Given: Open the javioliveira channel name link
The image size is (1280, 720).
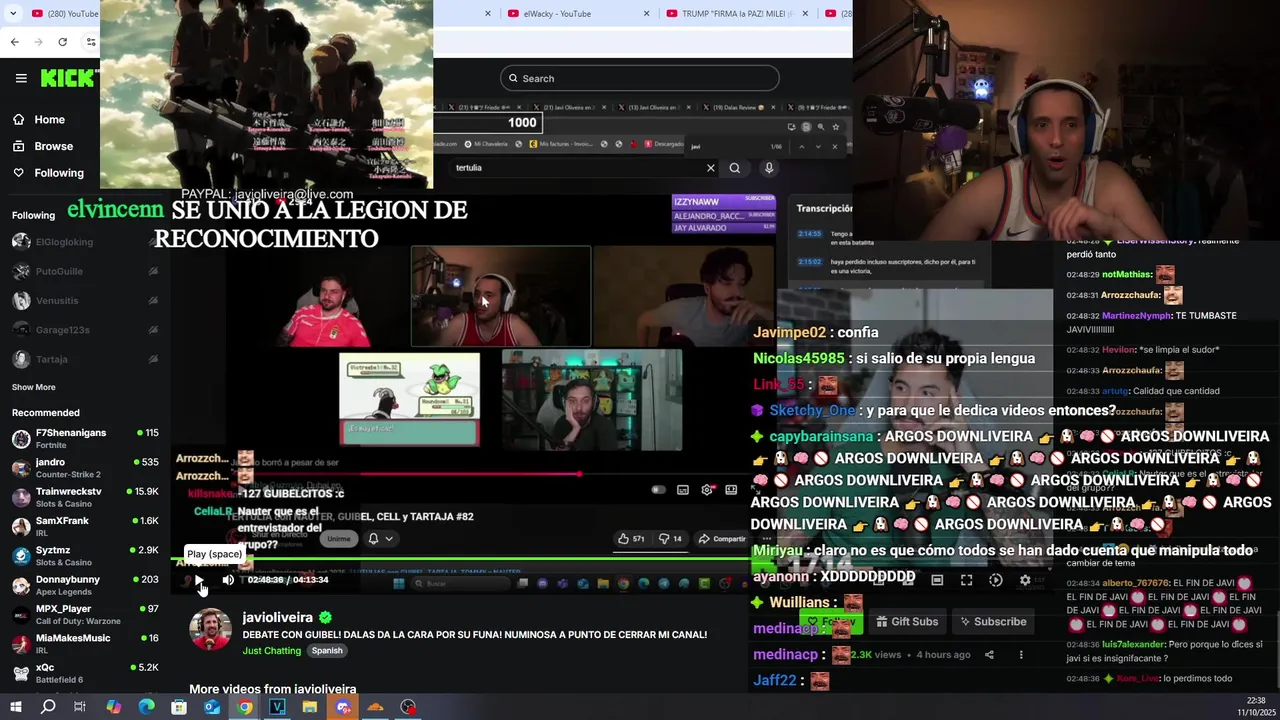Looking at the screenshot, I should (278, 618).
